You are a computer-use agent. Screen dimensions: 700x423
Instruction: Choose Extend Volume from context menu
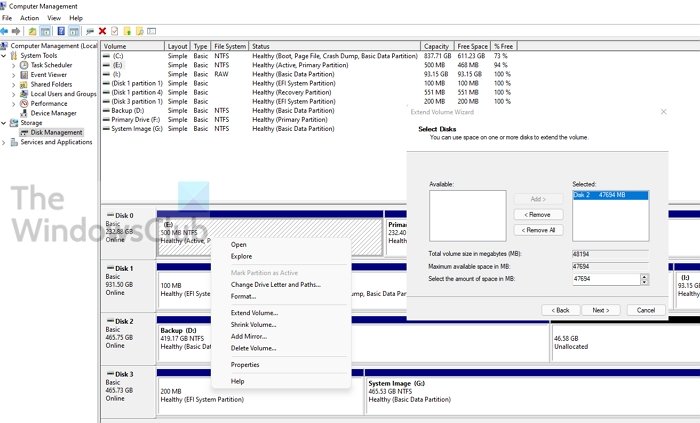point(254,313)
